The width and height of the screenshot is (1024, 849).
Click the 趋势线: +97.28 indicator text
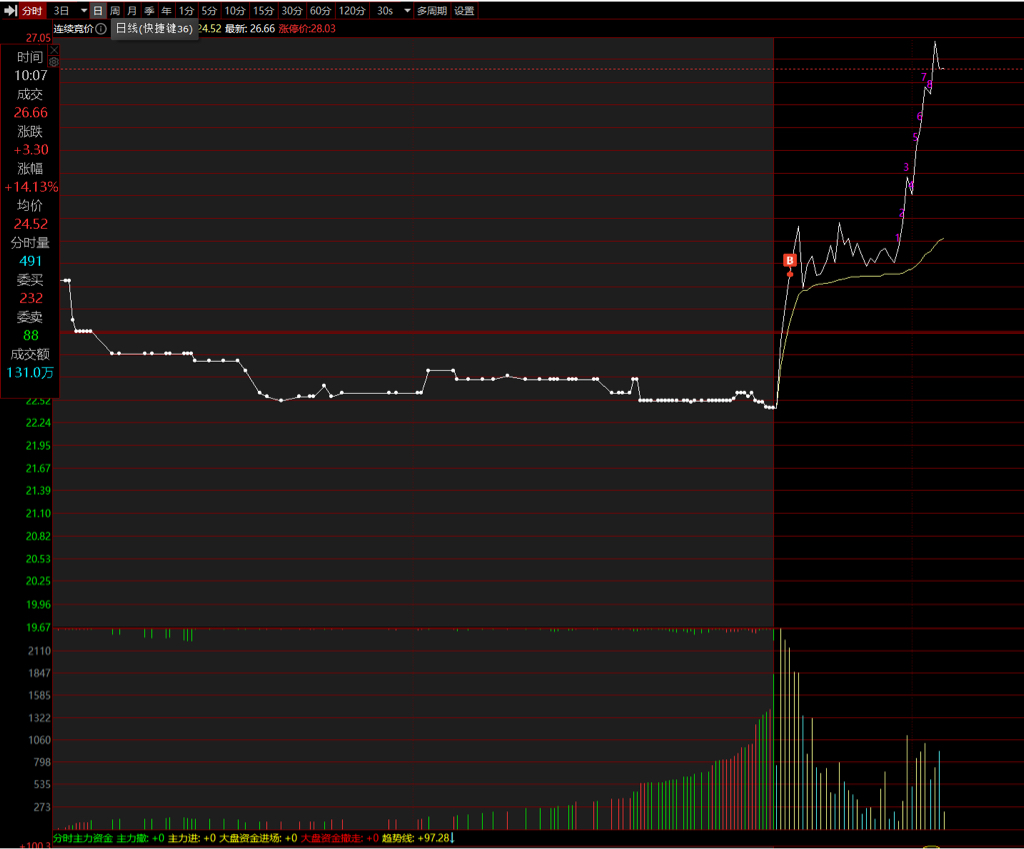pyautogui.click(x=418, y=838)
